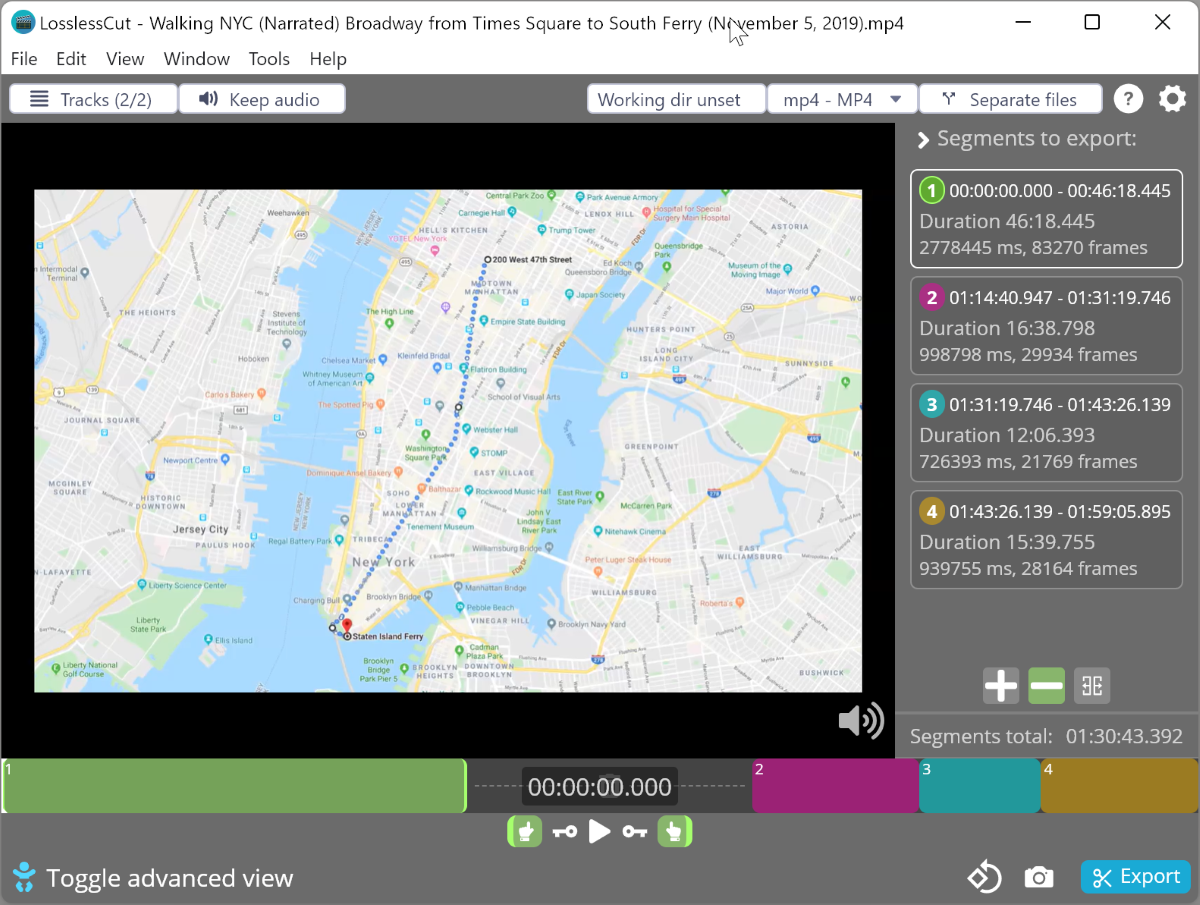Toggle Keep audio setting

coord(262,99)
